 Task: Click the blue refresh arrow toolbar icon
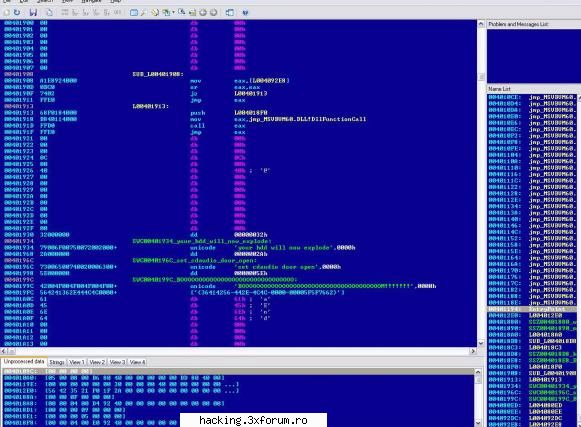click(x=17, y=13)
